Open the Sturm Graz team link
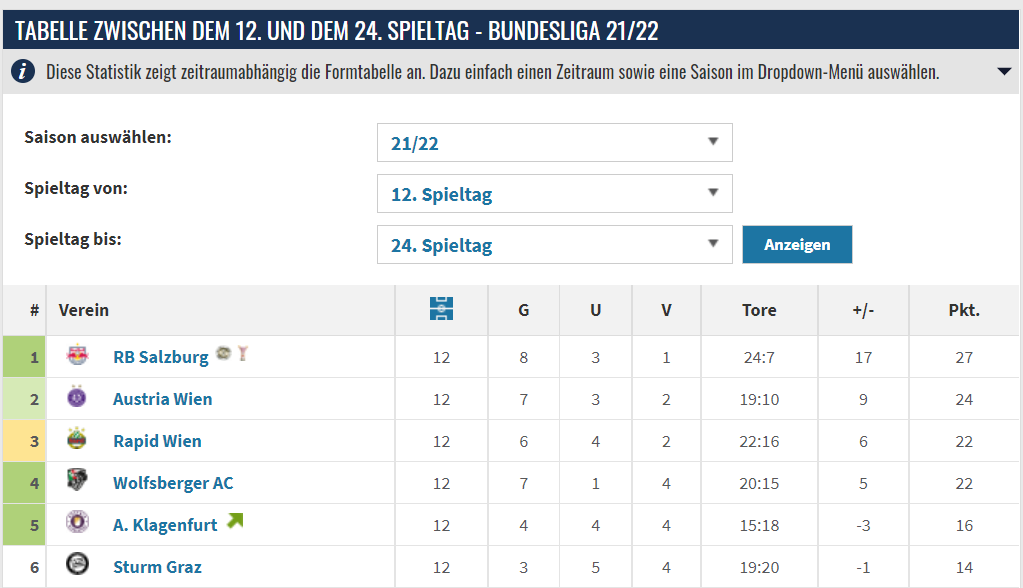The width and height of the screenshot is (1023, 588). [x=157, y=567]
